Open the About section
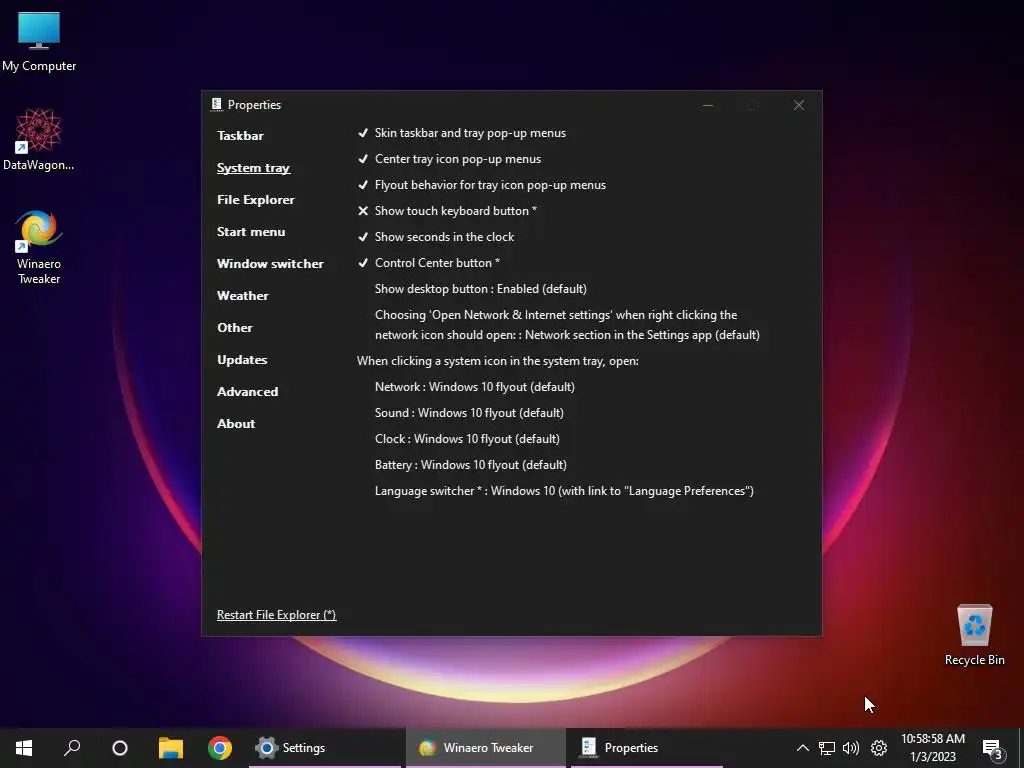1024x768 pixels. pyautogui.click(x=236, y=424)
